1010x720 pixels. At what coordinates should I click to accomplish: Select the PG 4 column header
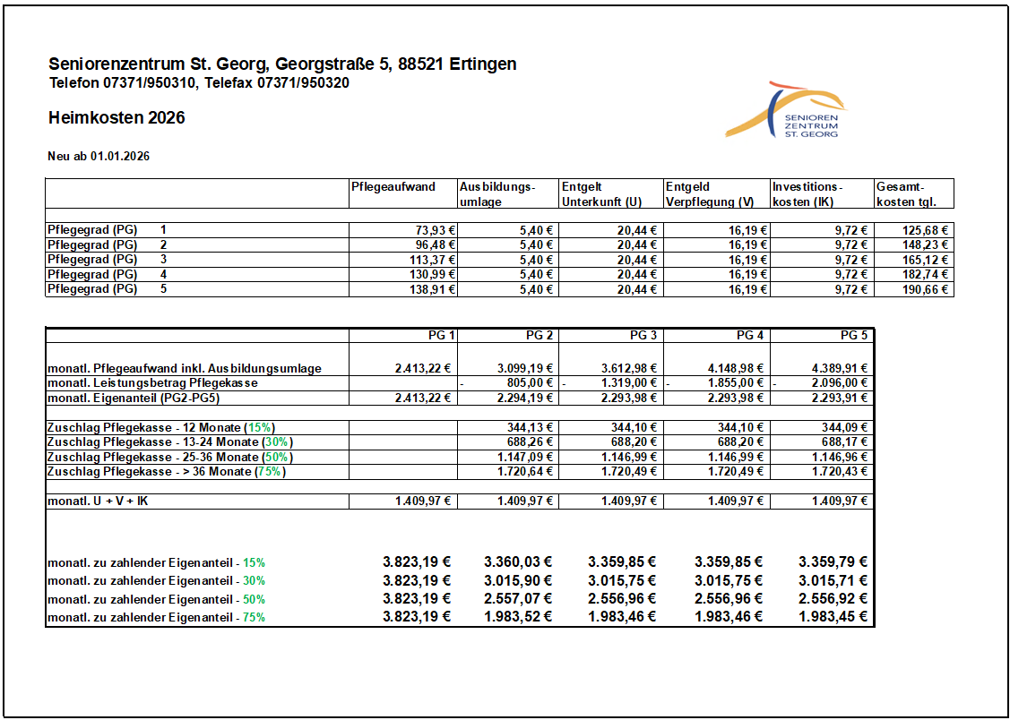click(750, 335)
